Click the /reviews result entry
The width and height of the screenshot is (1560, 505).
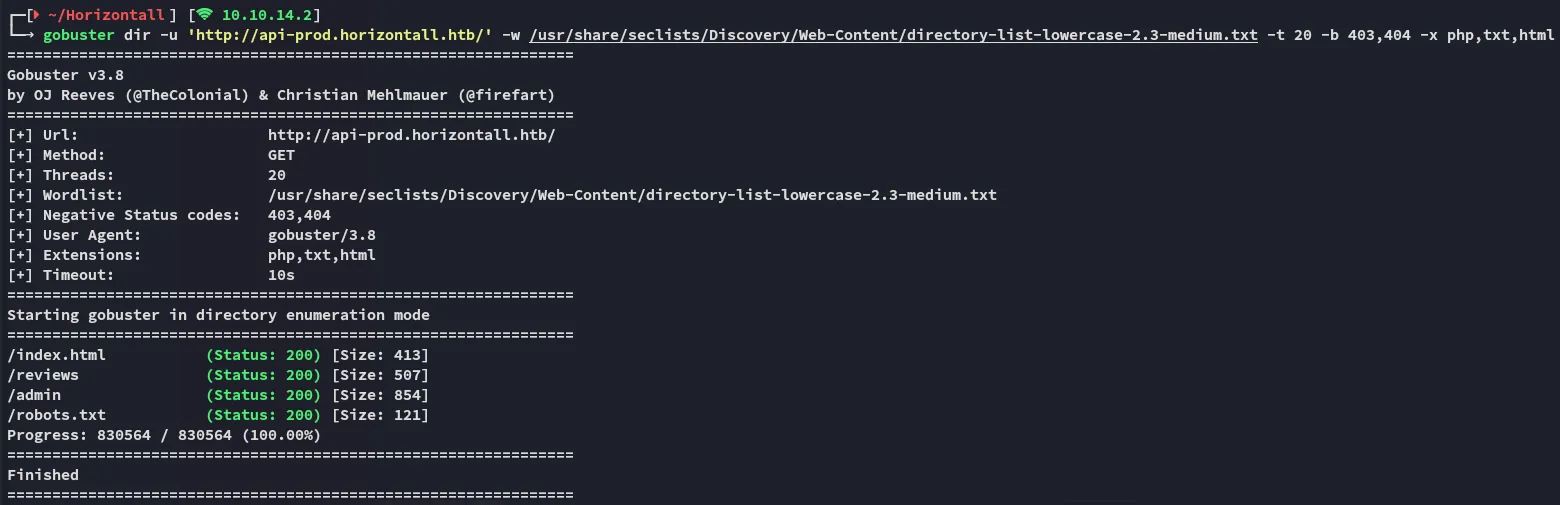[x=43, y=375]
